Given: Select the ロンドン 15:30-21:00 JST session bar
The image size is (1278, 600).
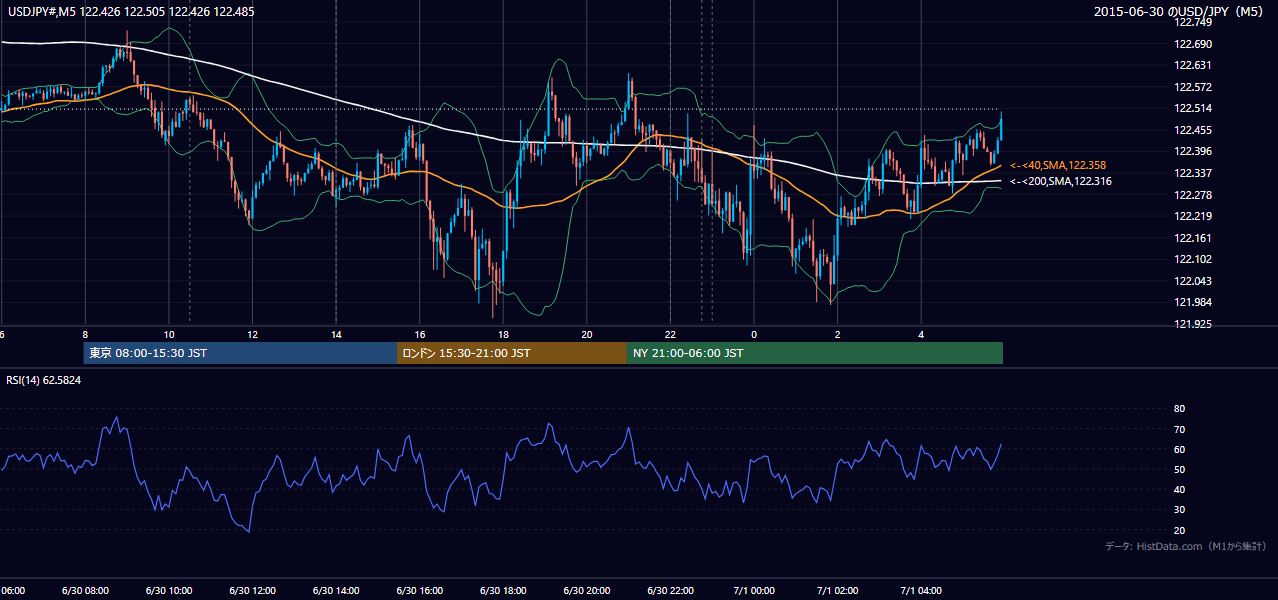Looking at the screenshot, I should (x=512, y=353).
